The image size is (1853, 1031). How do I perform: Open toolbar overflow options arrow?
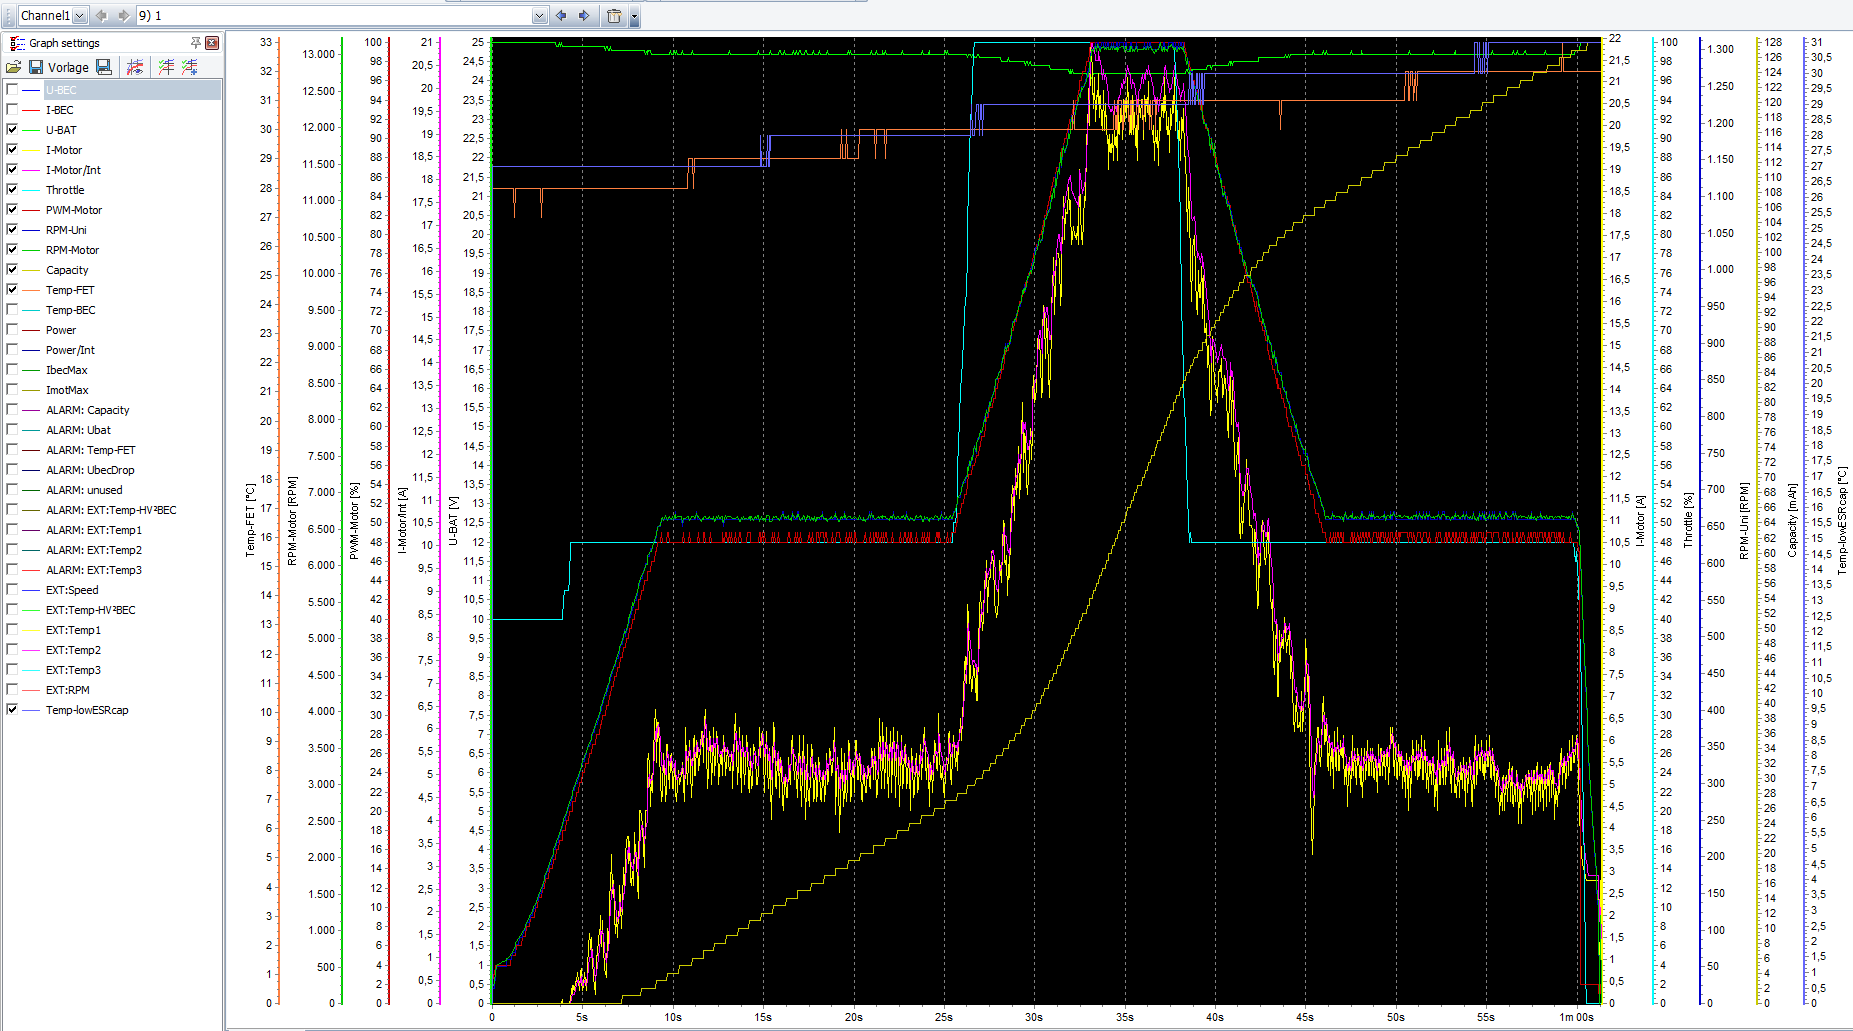[x=634, y=17]
